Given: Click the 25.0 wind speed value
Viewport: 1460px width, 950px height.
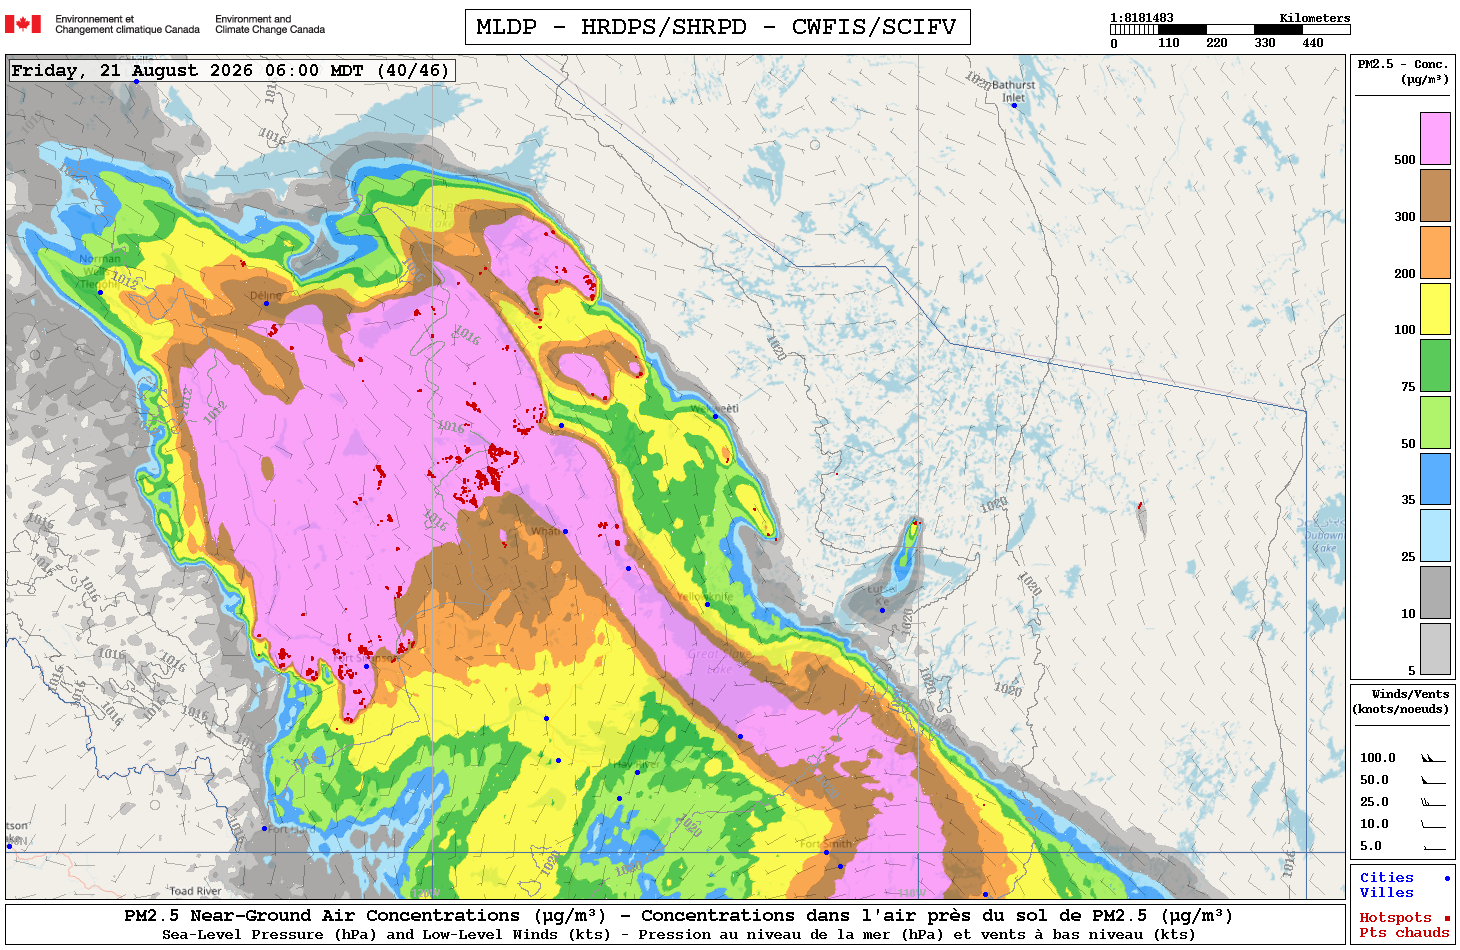Looking at the screenshot, I should click(x=1374, y=802).
